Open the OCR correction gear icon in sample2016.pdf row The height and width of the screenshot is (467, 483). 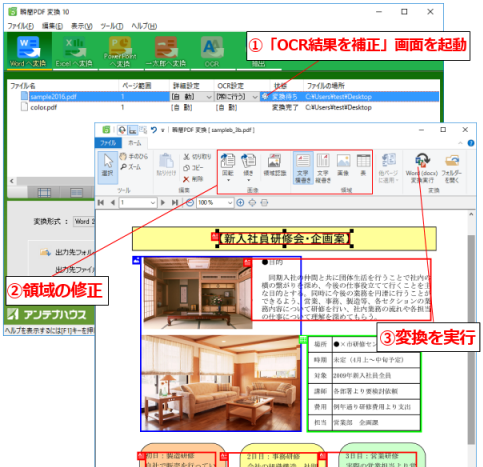tap(265, 97)
